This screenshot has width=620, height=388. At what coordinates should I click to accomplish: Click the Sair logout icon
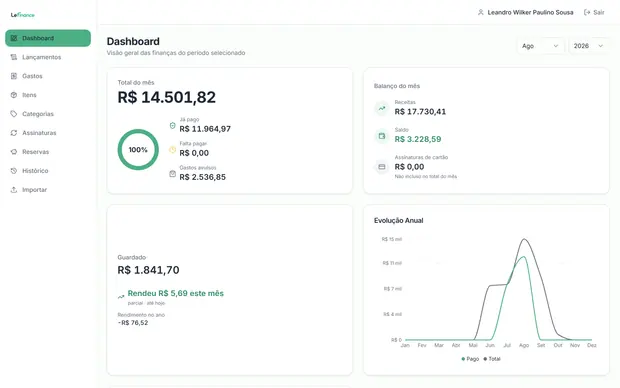coord(587,12)
